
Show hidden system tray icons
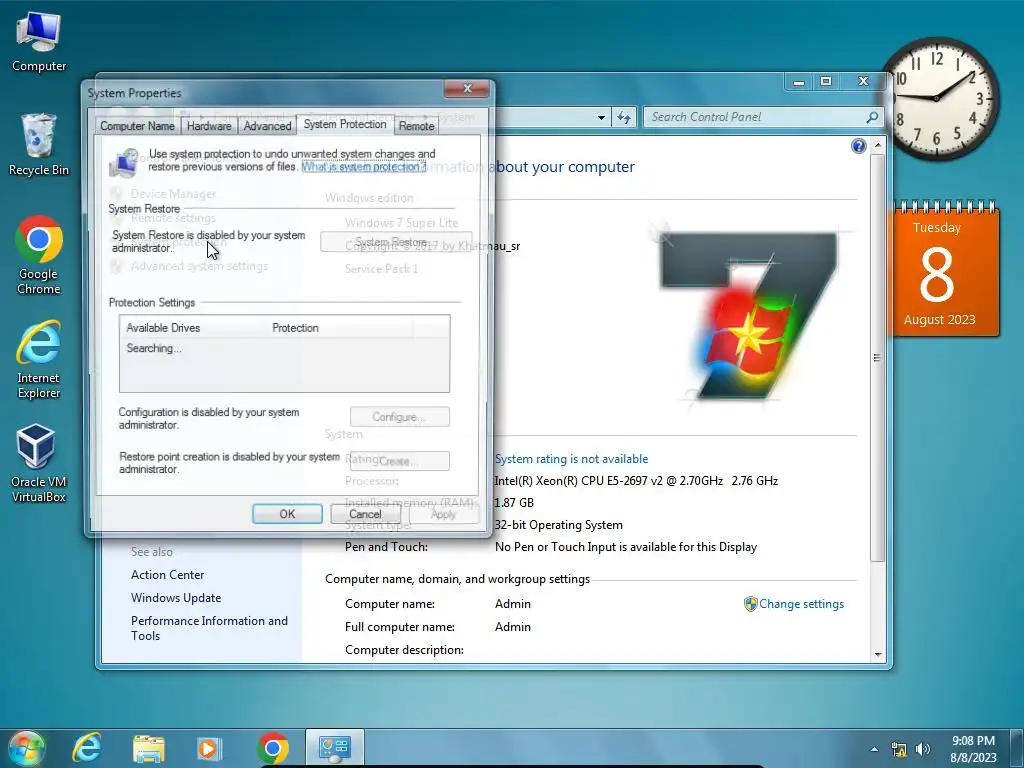coord(874,749)
